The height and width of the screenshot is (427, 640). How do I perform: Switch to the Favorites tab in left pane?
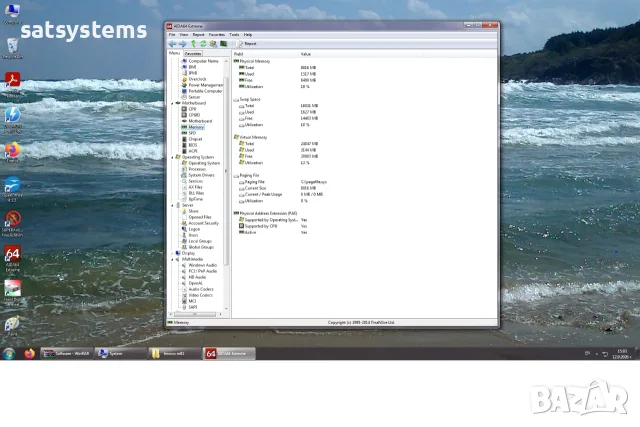pyautogui.click(x=193, y=53)
